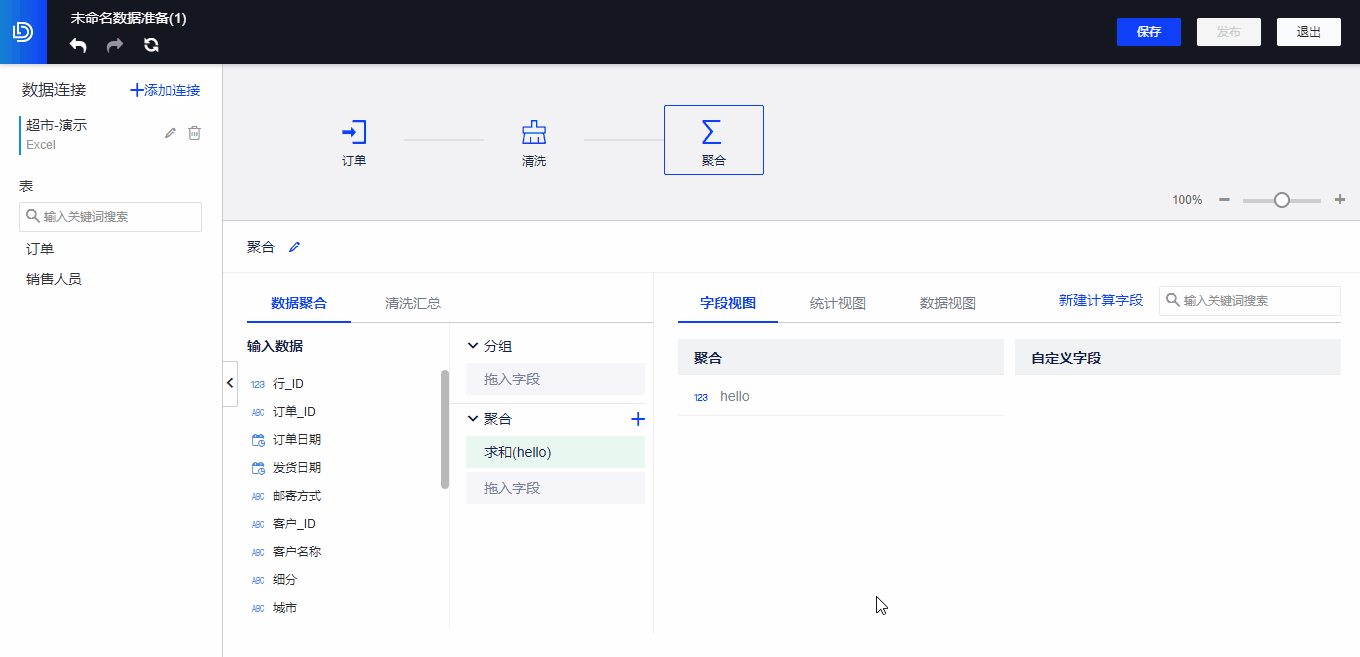Click the pencil to rename the 聚合 step
The height and width of the screenshot is (657, 1360).
coord(294,246)
